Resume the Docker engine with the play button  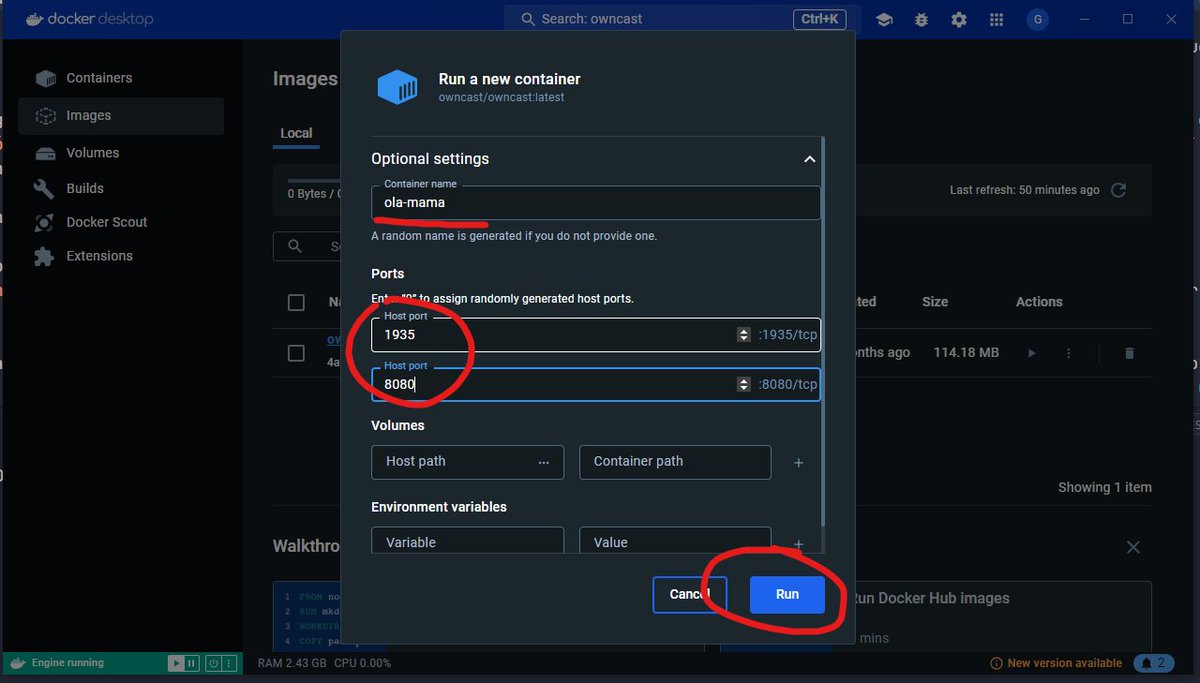coord(176,663)
